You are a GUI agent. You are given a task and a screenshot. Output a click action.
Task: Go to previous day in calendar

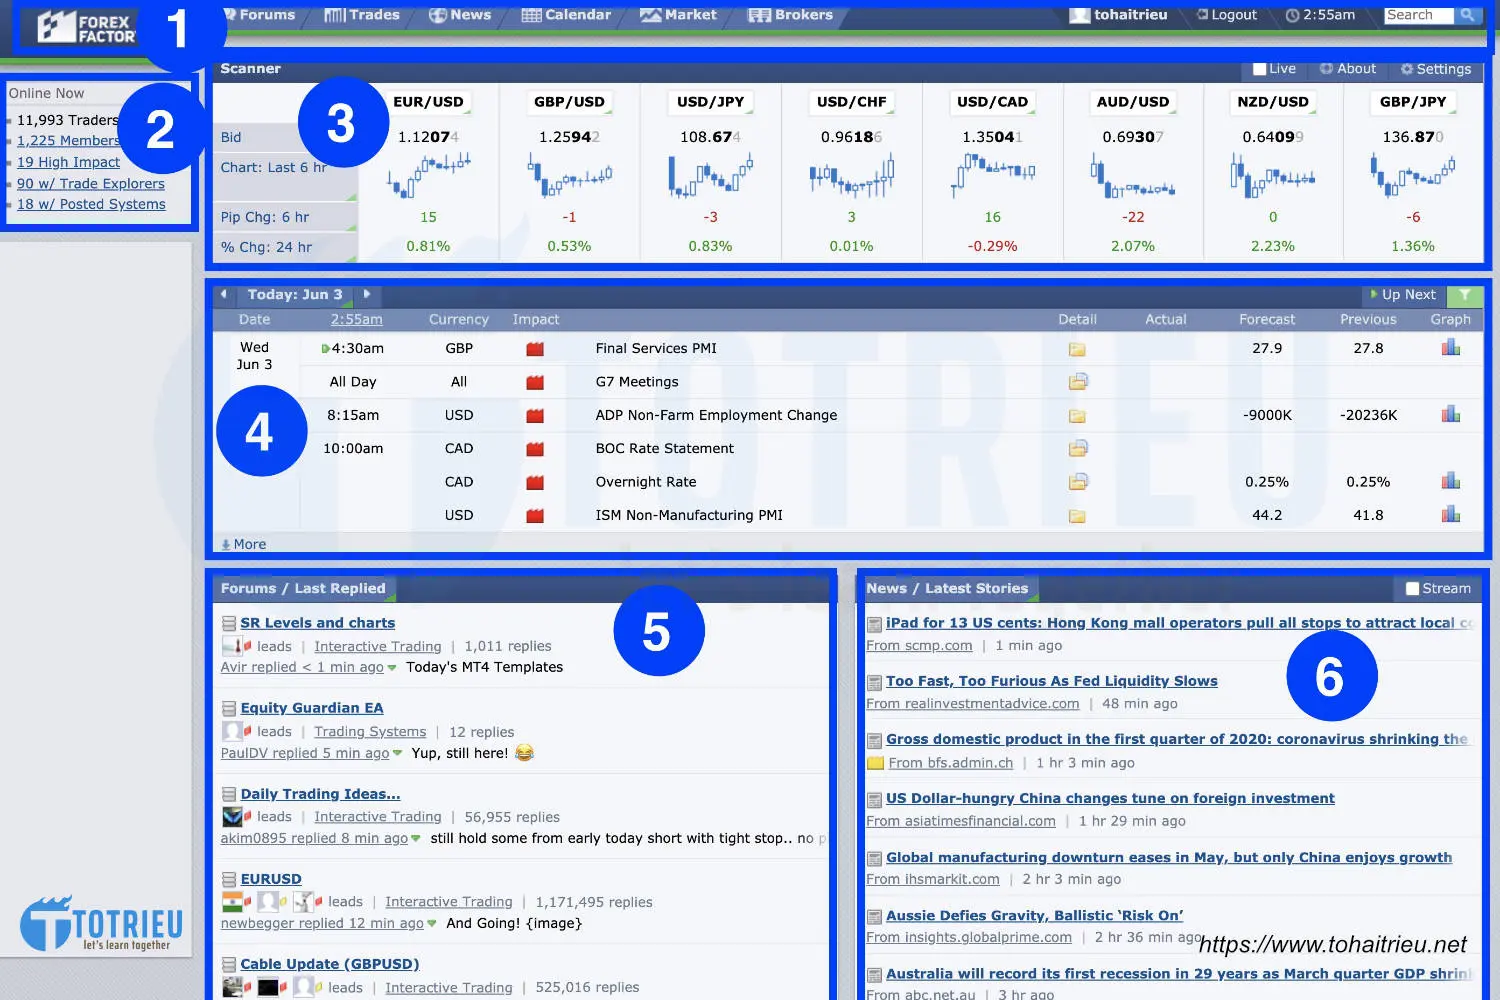(224, 294)
